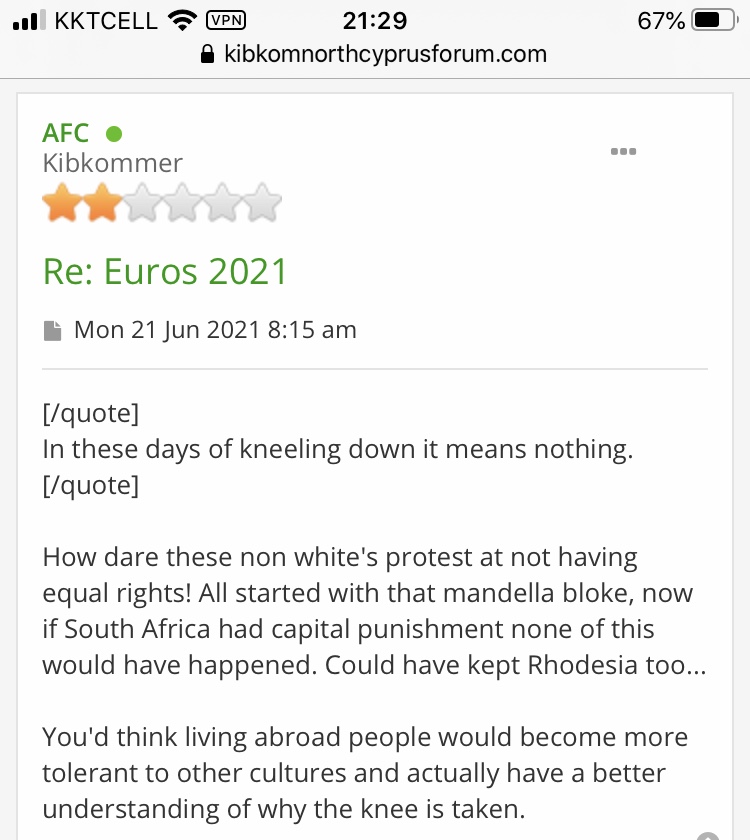Viewport: 750px width, 840px height.
Task: Click the "Kibkommer" rank label
Action: pyautogui.click(x=113, y=163)
